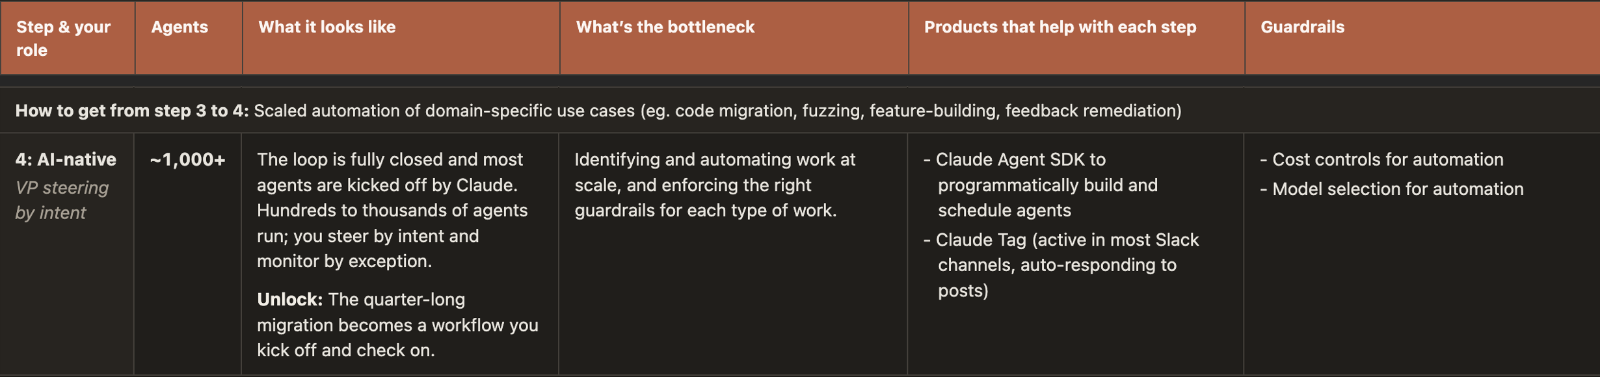Screen dimensions: 1600x377
Task: Select the '4: AI-native' step label
Action: click(66, 160)
